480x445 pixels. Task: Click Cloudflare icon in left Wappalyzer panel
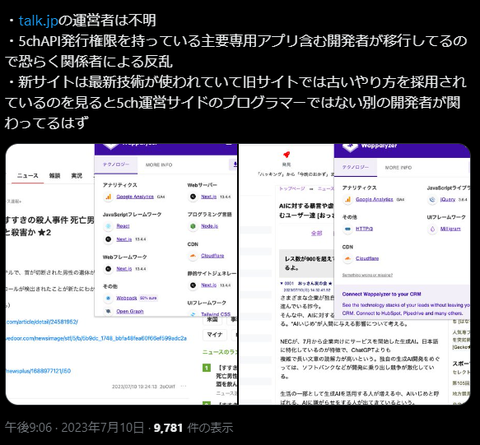[193, 256]
